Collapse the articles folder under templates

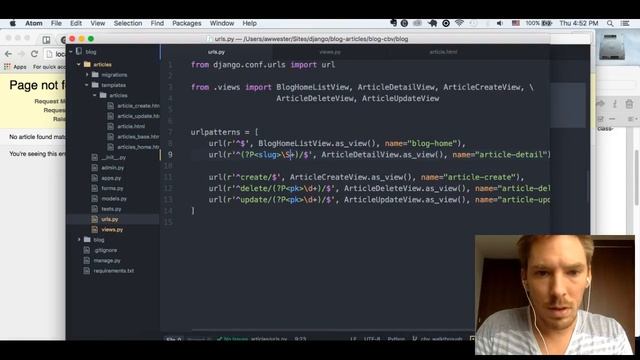pyautogui.click(x=95, y=95)
